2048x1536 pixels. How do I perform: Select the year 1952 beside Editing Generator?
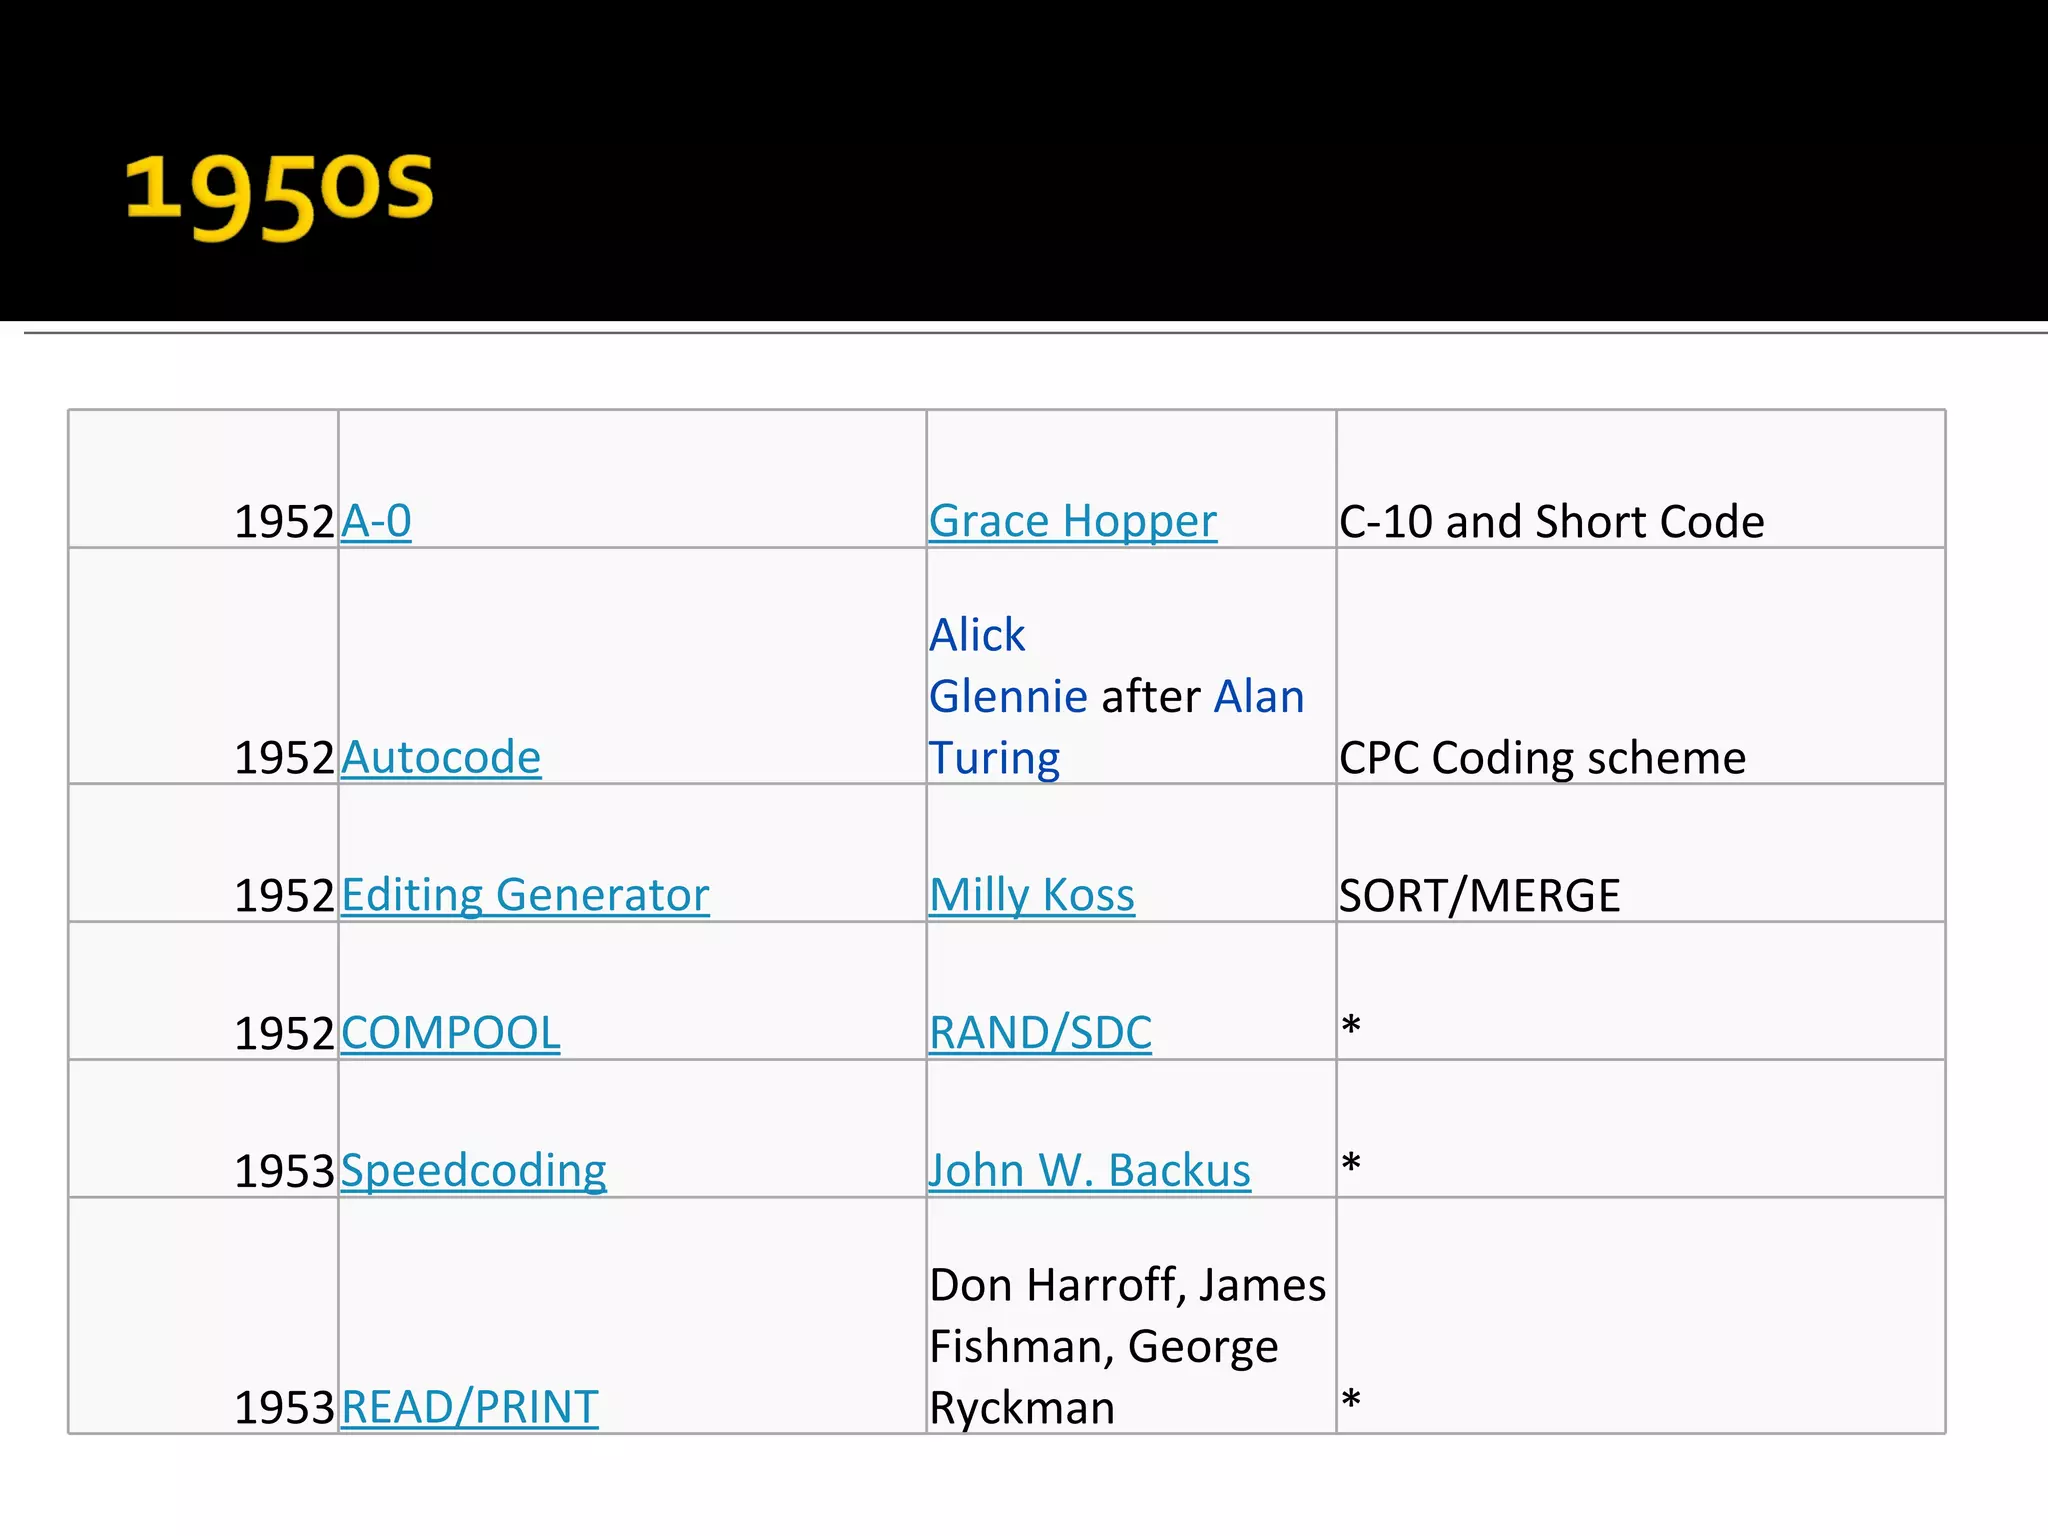[x=284, y=895]
